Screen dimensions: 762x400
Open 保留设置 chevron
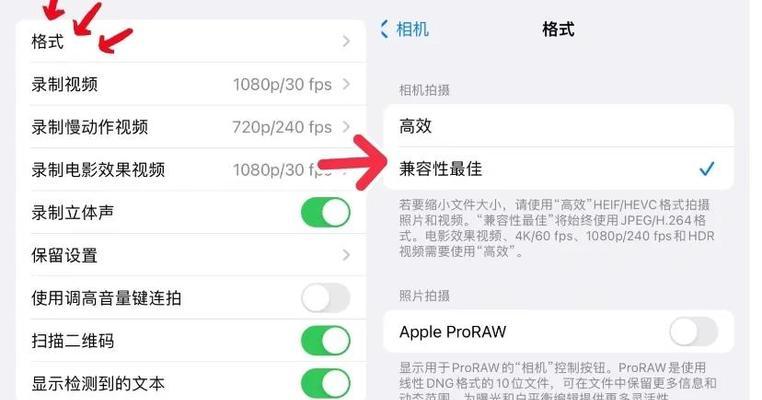click(x=346, y=255)
